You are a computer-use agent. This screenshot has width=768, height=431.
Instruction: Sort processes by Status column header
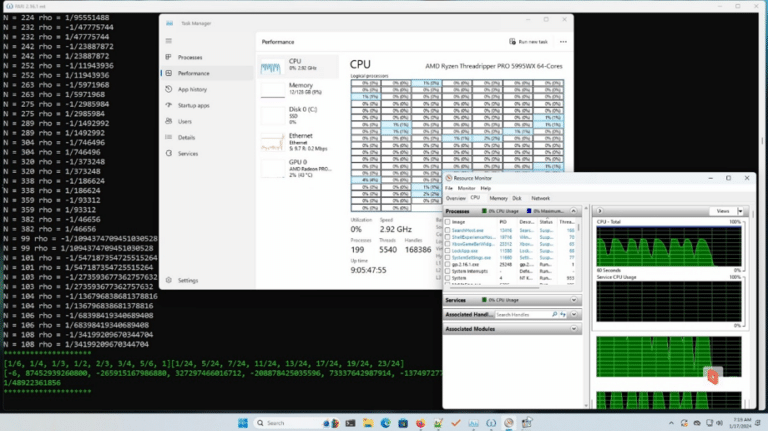point(546,222)
